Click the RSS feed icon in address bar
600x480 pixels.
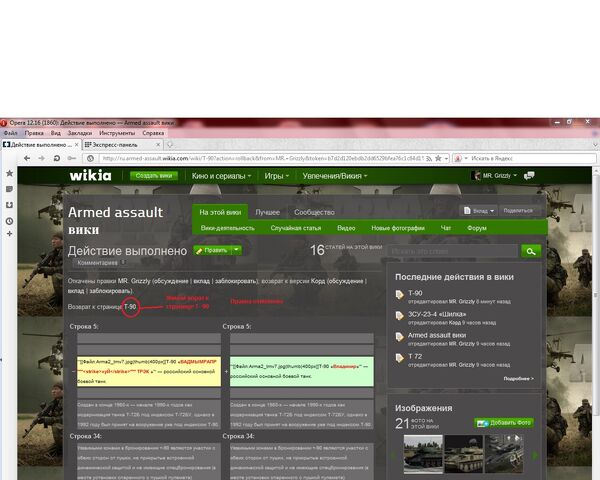click(x=429, y=158)
